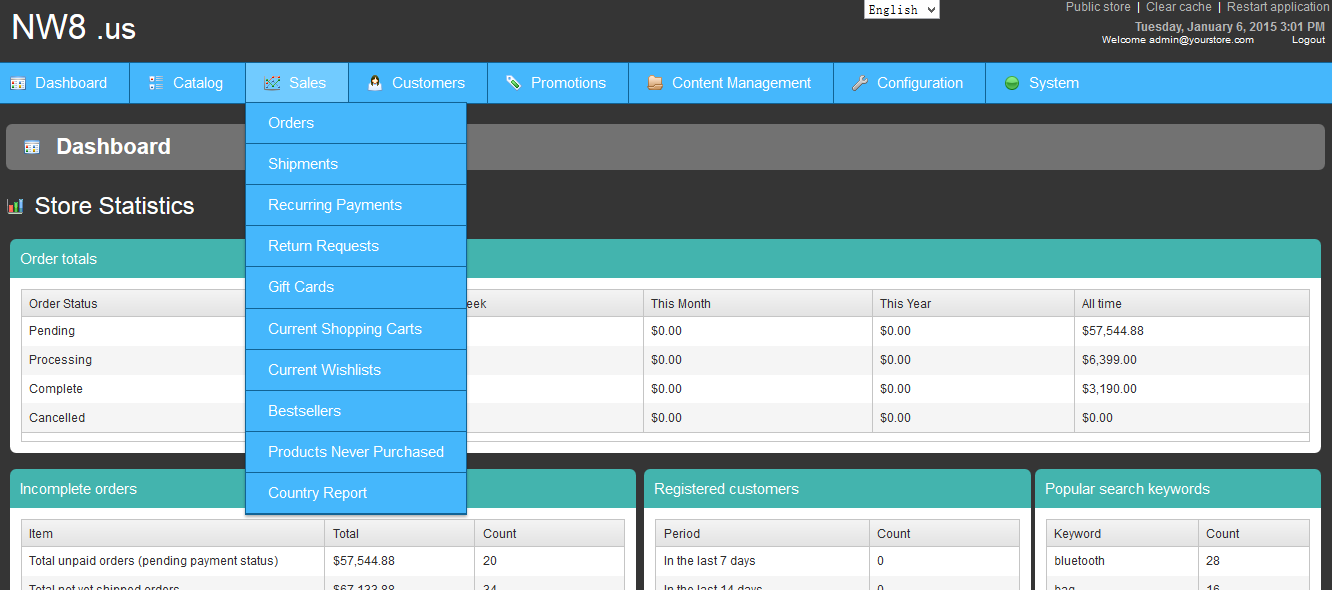Go to Bestsellers in Sales menu
The image size is (1332, 590).
click(x=304, y=411)
